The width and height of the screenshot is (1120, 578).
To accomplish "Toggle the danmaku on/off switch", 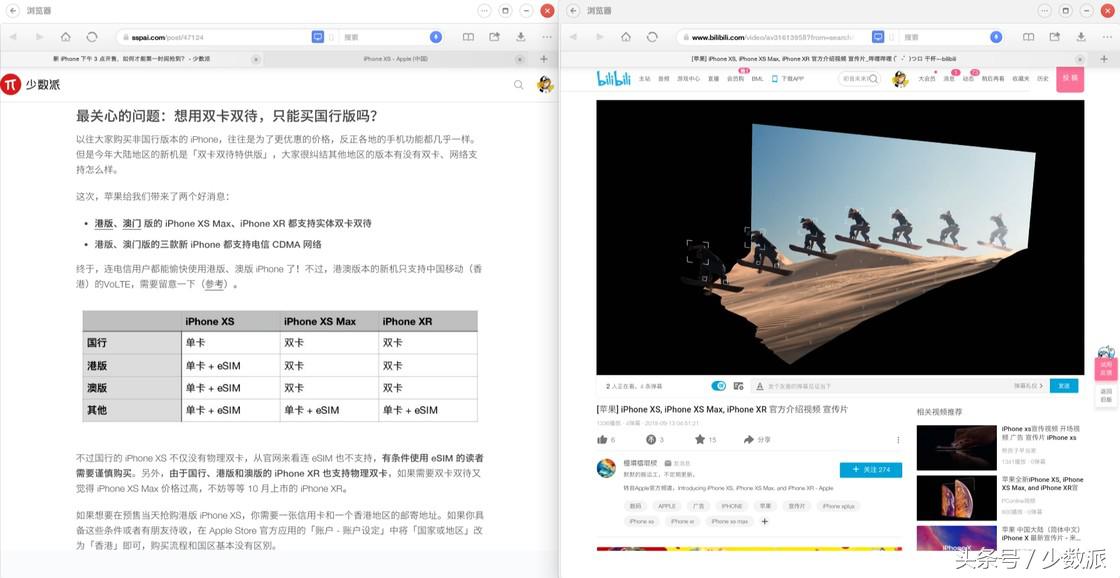I will pos(719,385).
